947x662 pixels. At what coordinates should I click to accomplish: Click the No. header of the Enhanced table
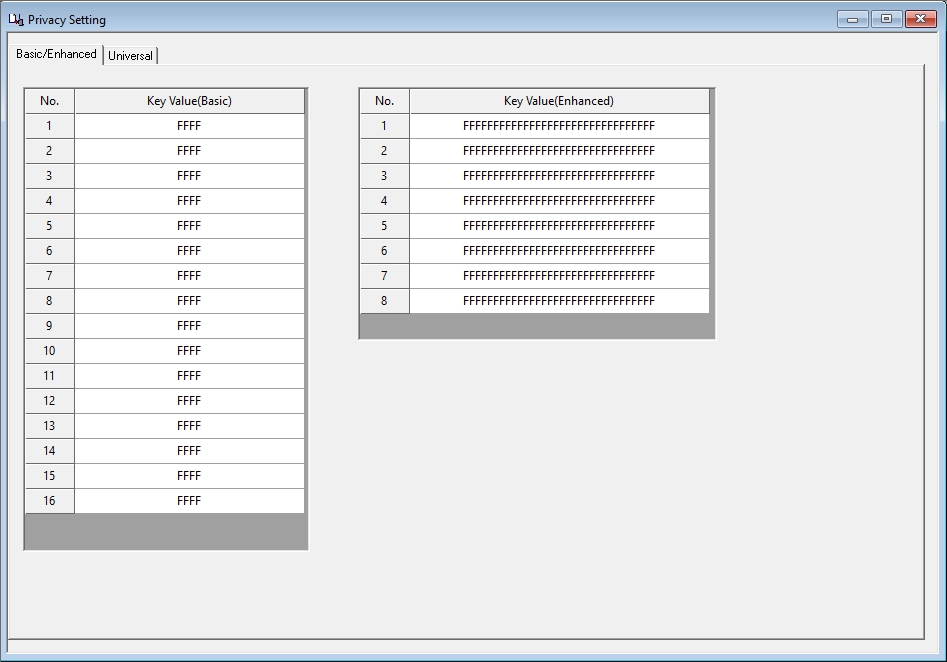pos(385,100)
